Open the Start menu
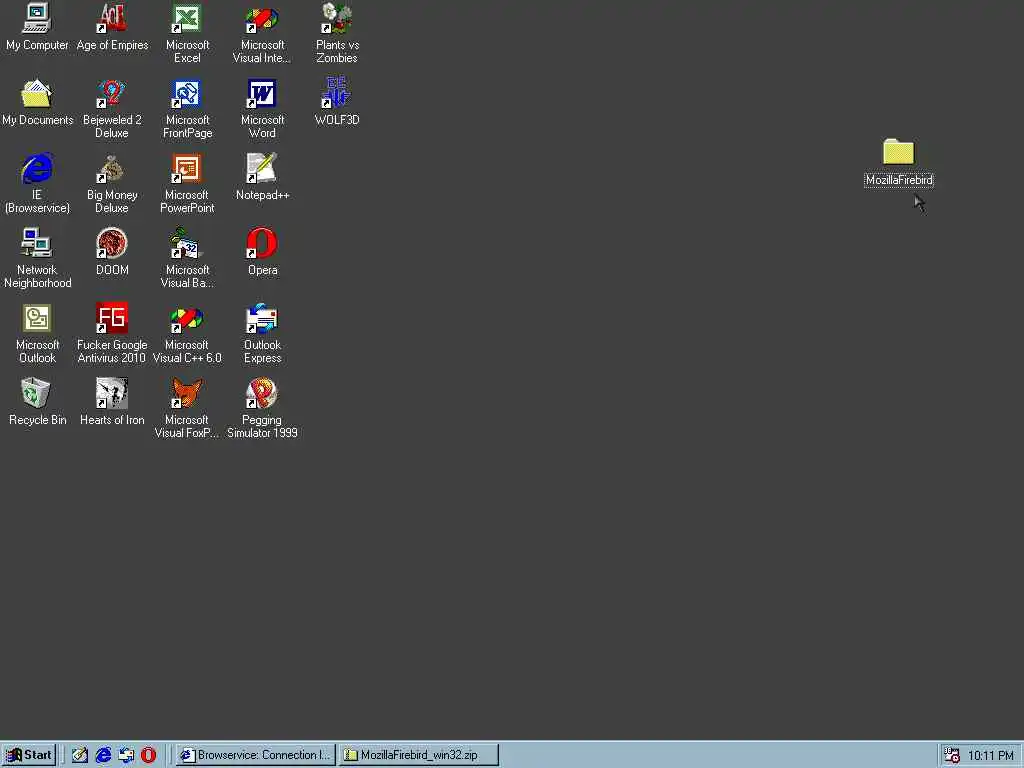 [x=29, y=755]
